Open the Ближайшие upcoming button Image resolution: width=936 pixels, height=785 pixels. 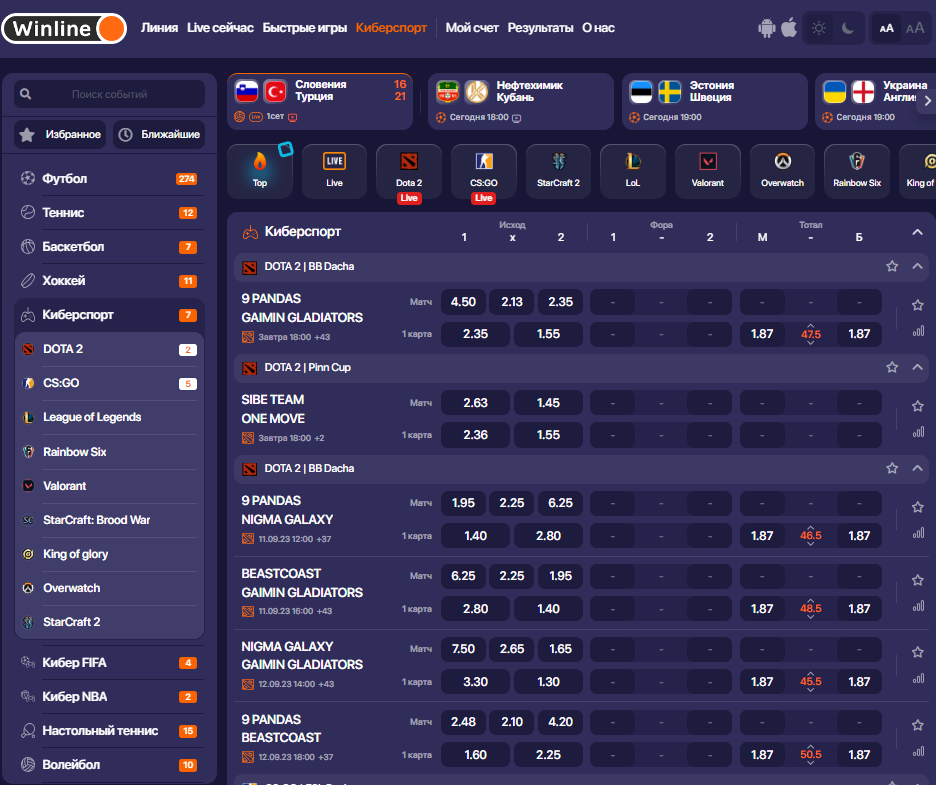[x=159, y=134]
